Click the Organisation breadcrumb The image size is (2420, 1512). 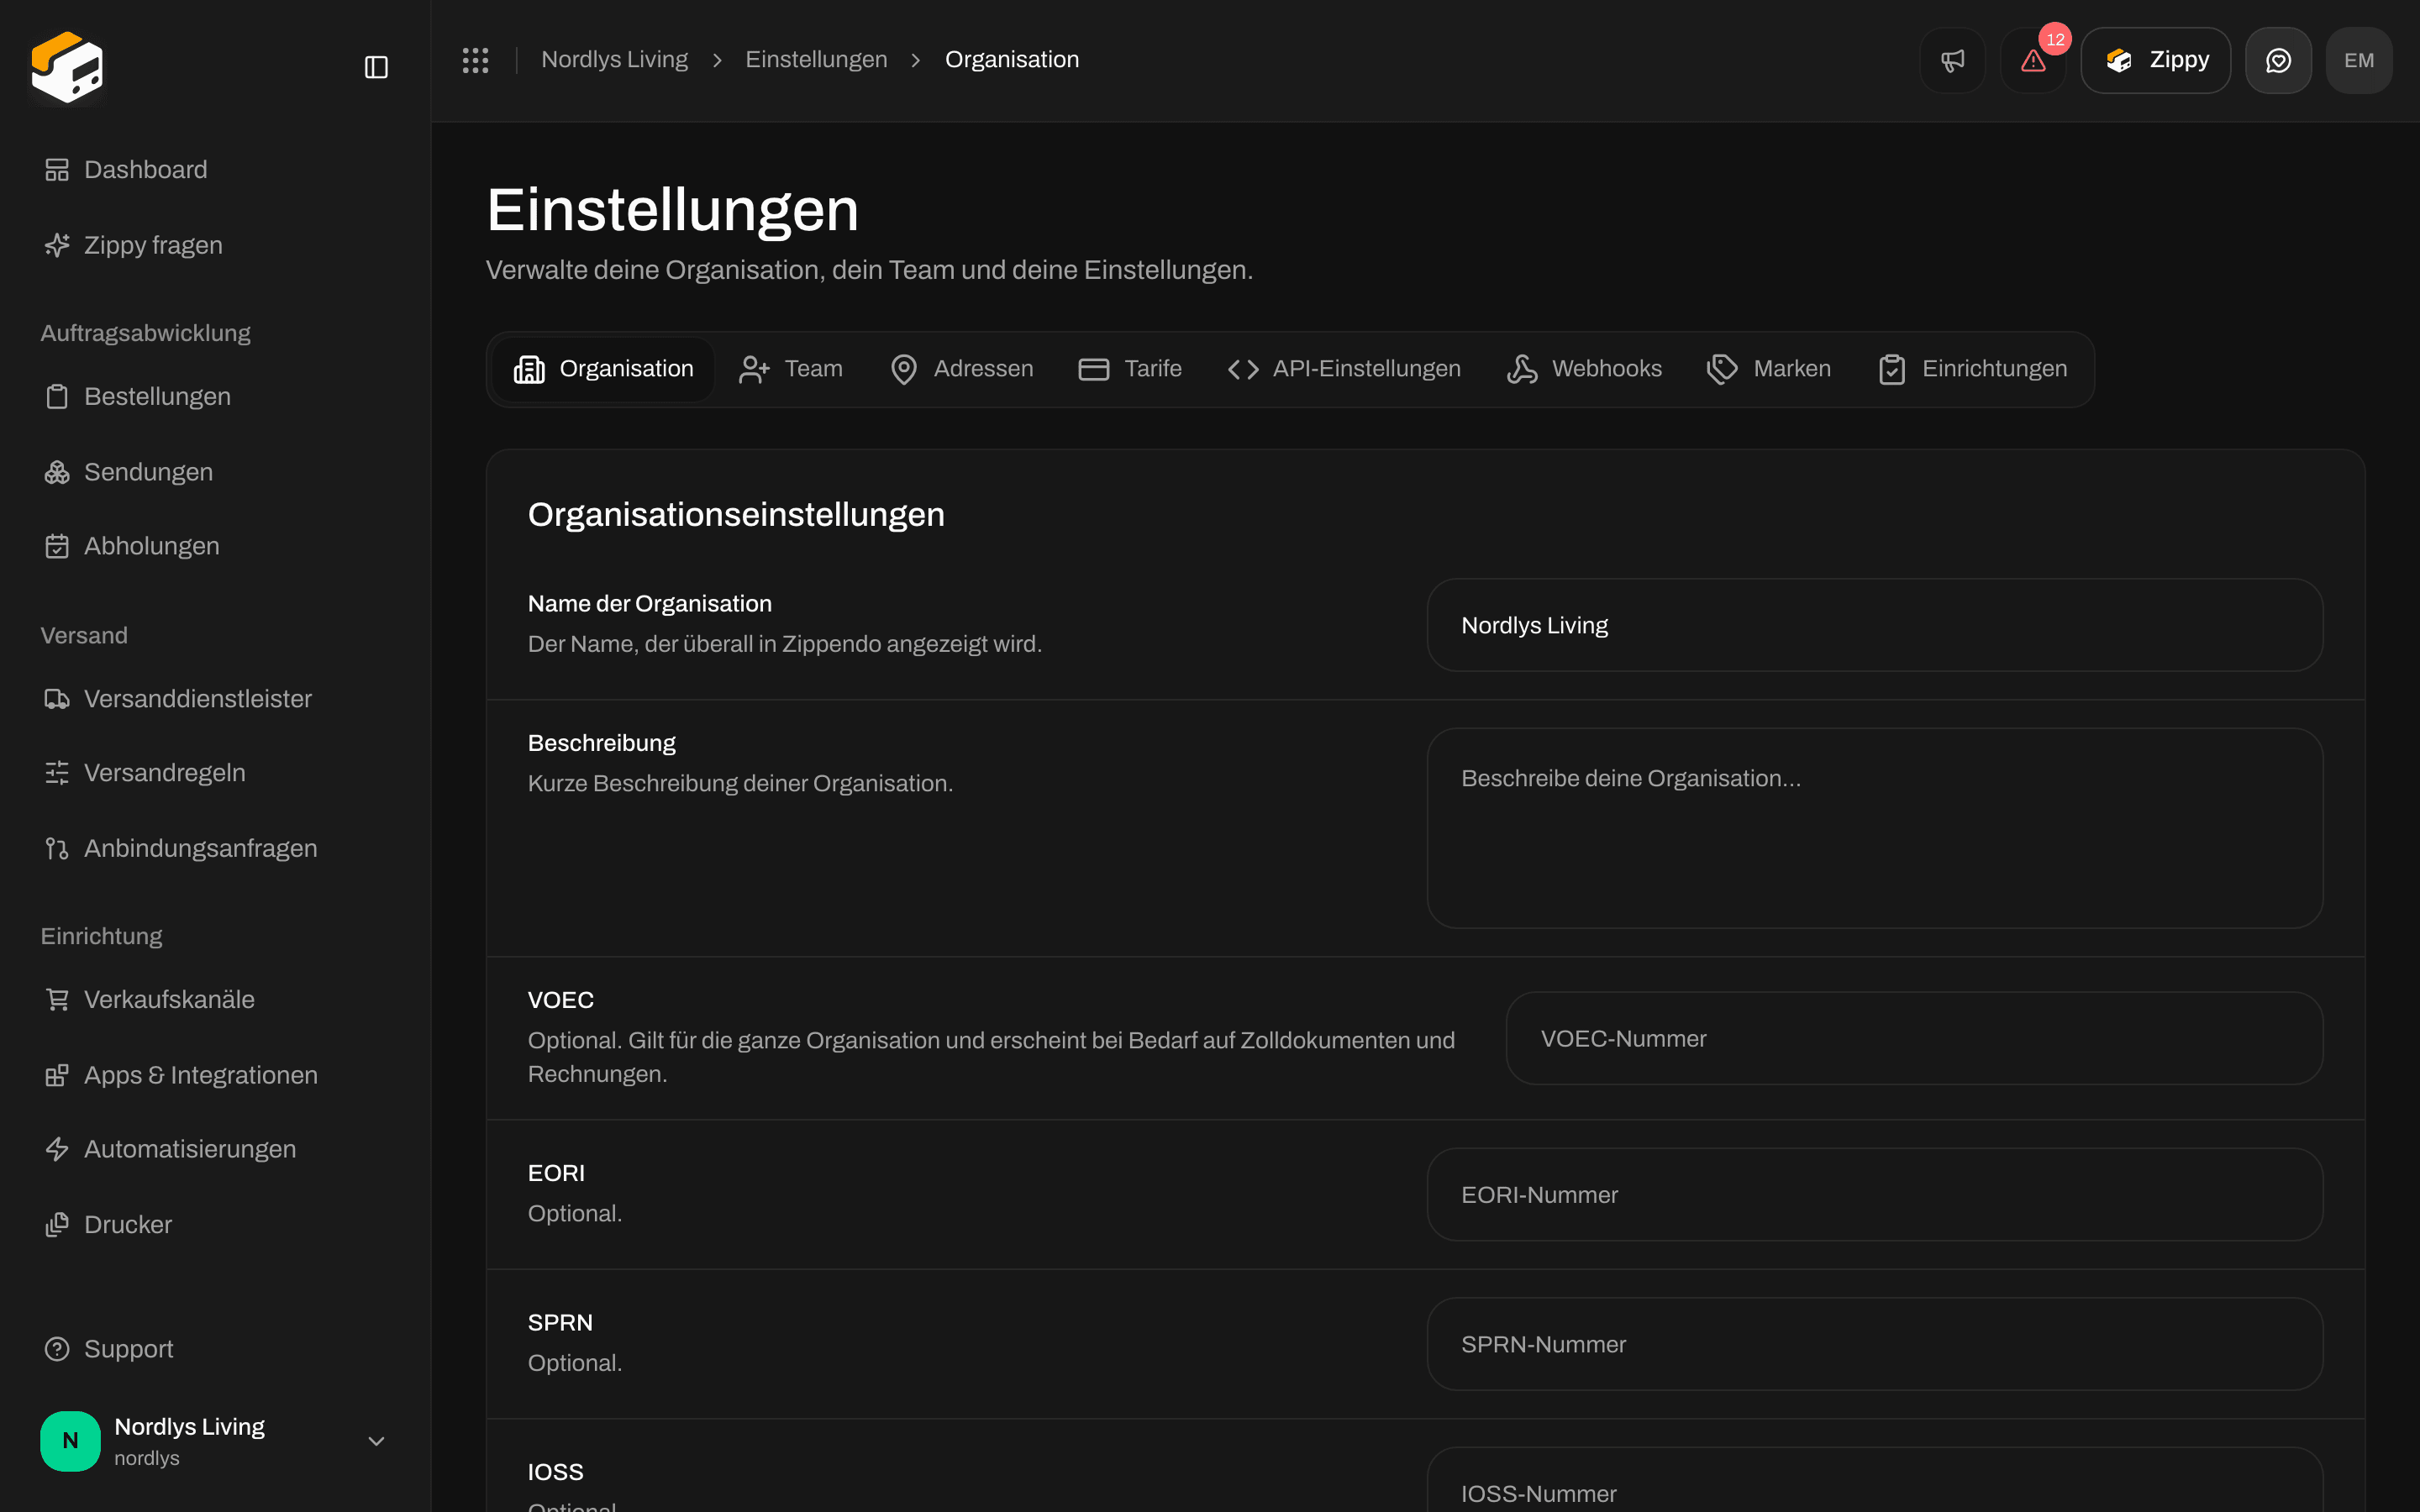[x=1012, y=60]
